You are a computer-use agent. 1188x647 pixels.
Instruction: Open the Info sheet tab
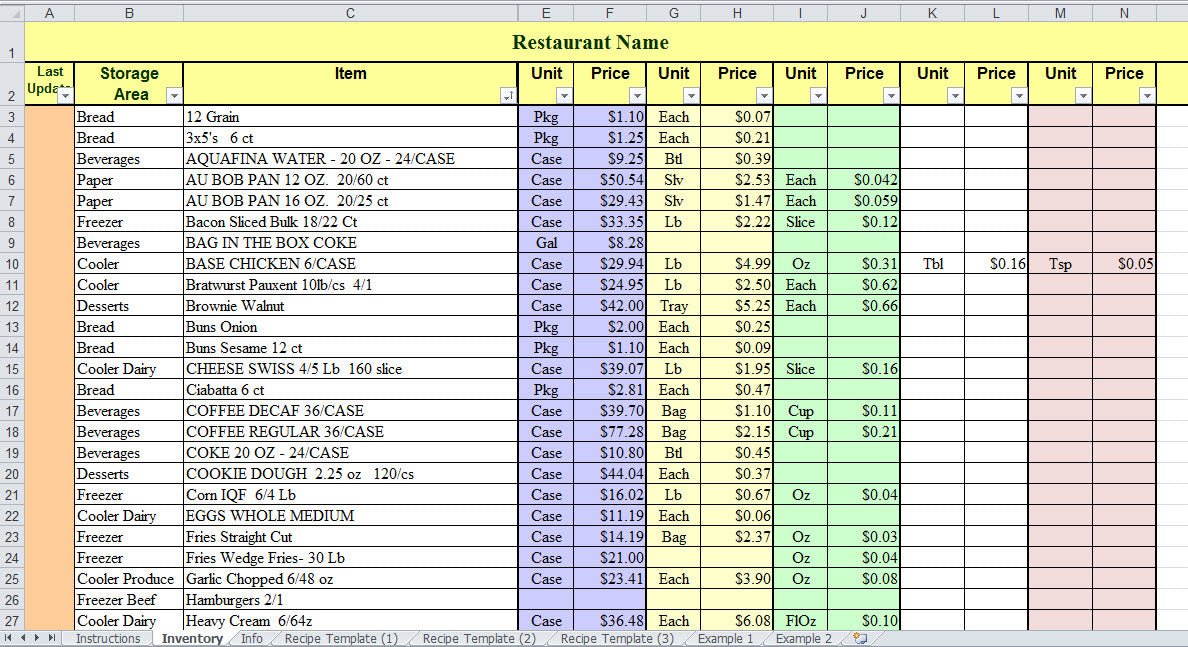pyautogui.click(x=252, y=639)
